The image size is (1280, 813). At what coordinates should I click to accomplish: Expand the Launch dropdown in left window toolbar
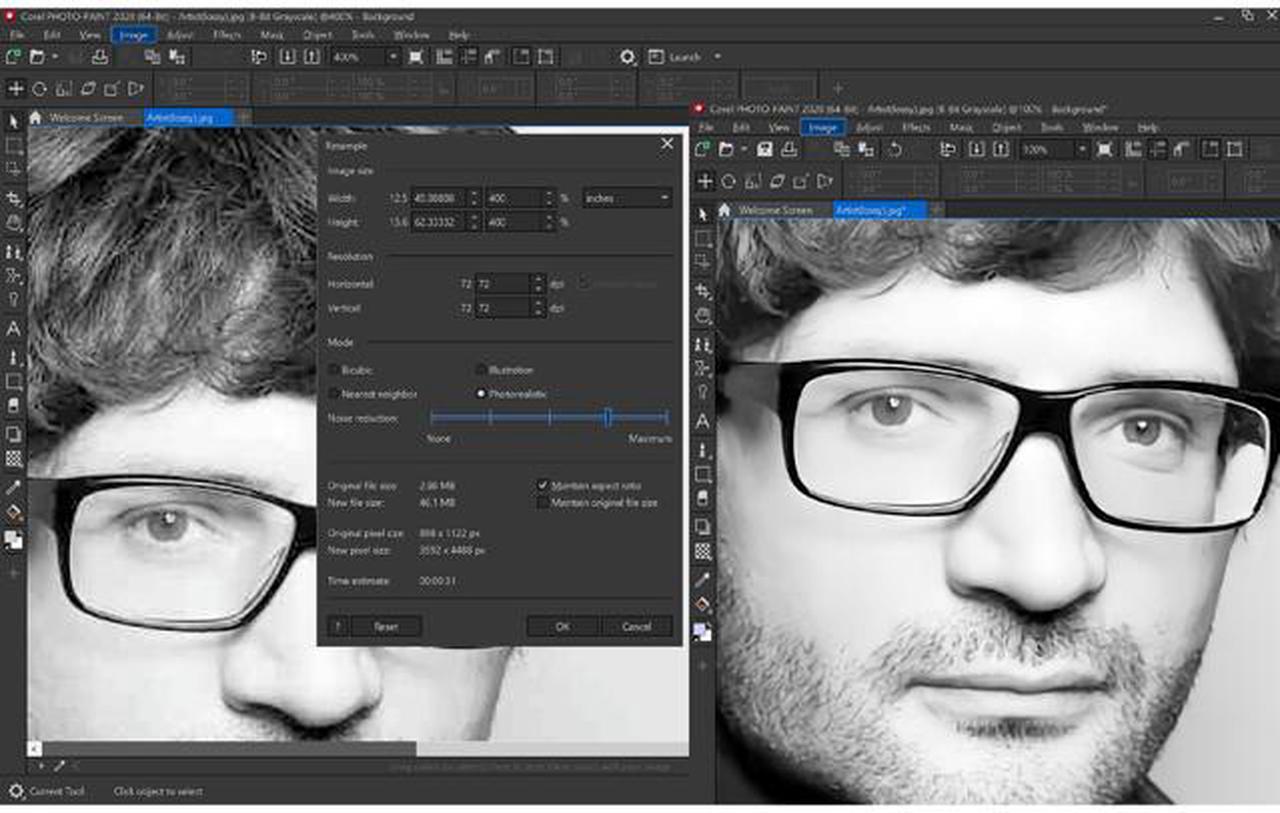coord(717,57)
